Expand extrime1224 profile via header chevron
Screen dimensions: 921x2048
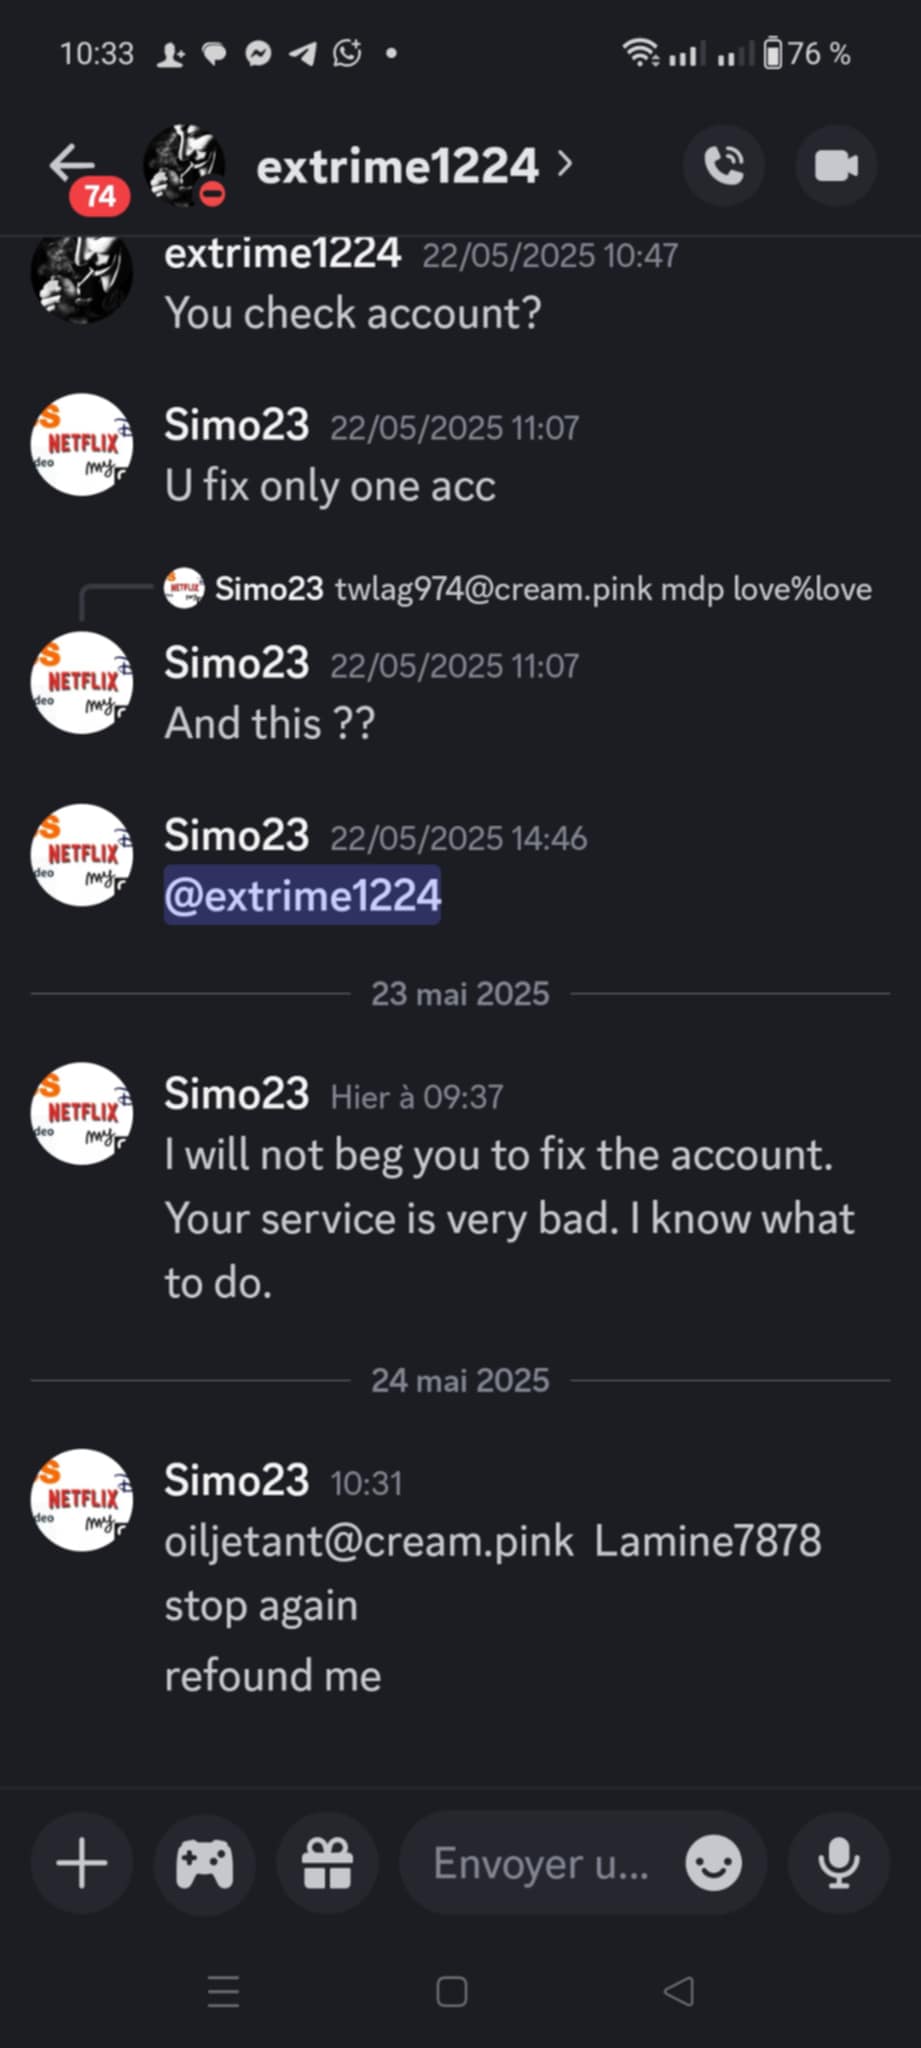pyautogui.click(x=565, y=164)
